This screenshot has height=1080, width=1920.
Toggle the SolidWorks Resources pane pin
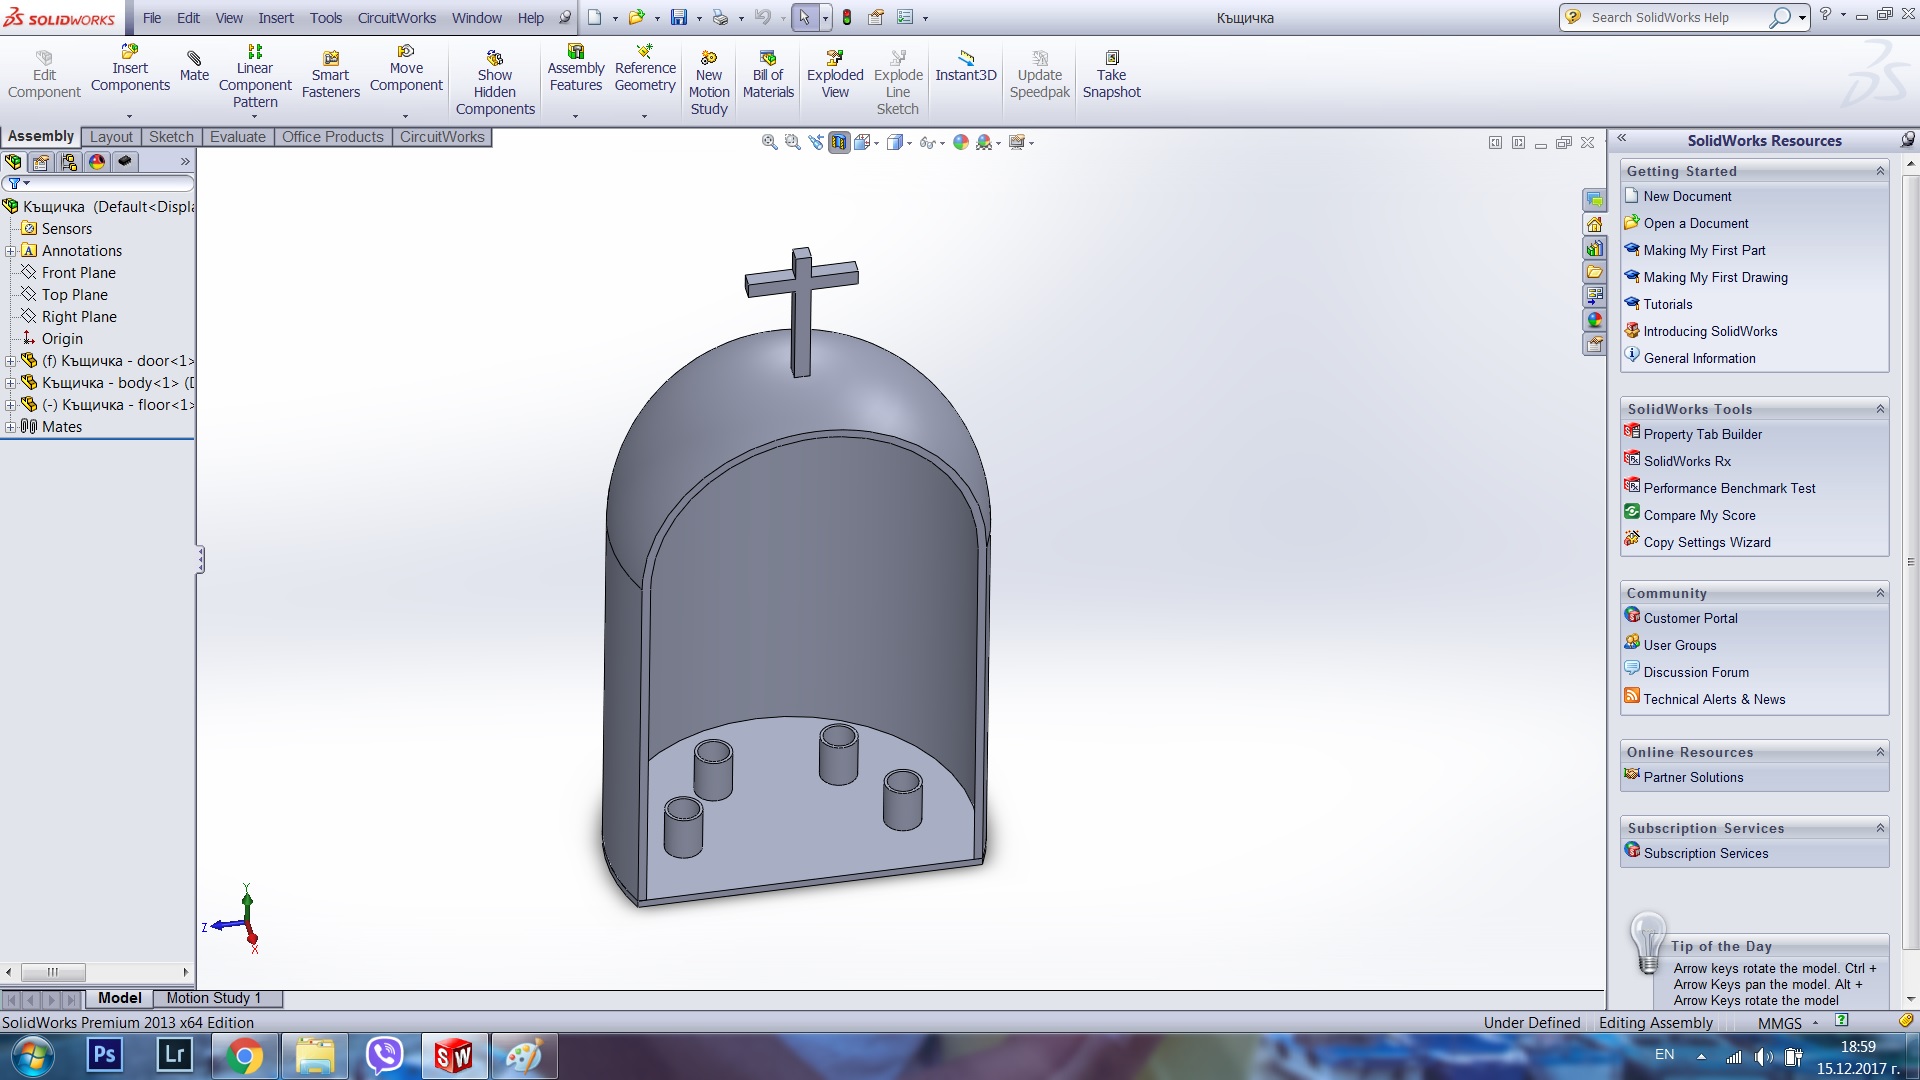[1907, 140]
